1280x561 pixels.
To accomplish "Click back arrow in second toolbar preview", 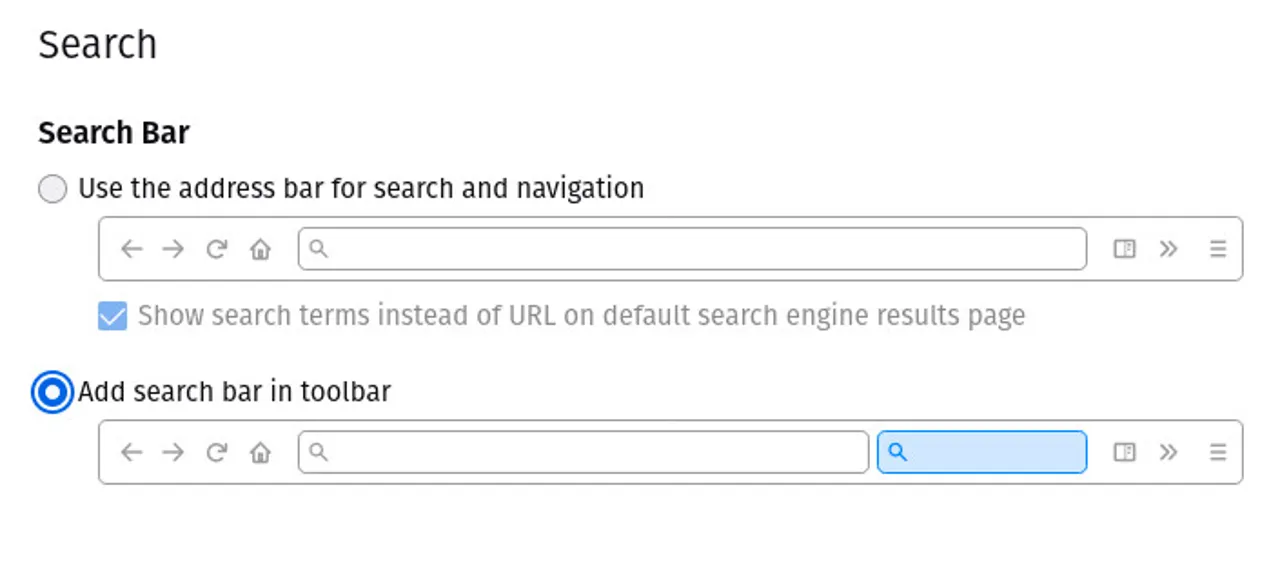I will pyautogui.click(x=131, y=452).
